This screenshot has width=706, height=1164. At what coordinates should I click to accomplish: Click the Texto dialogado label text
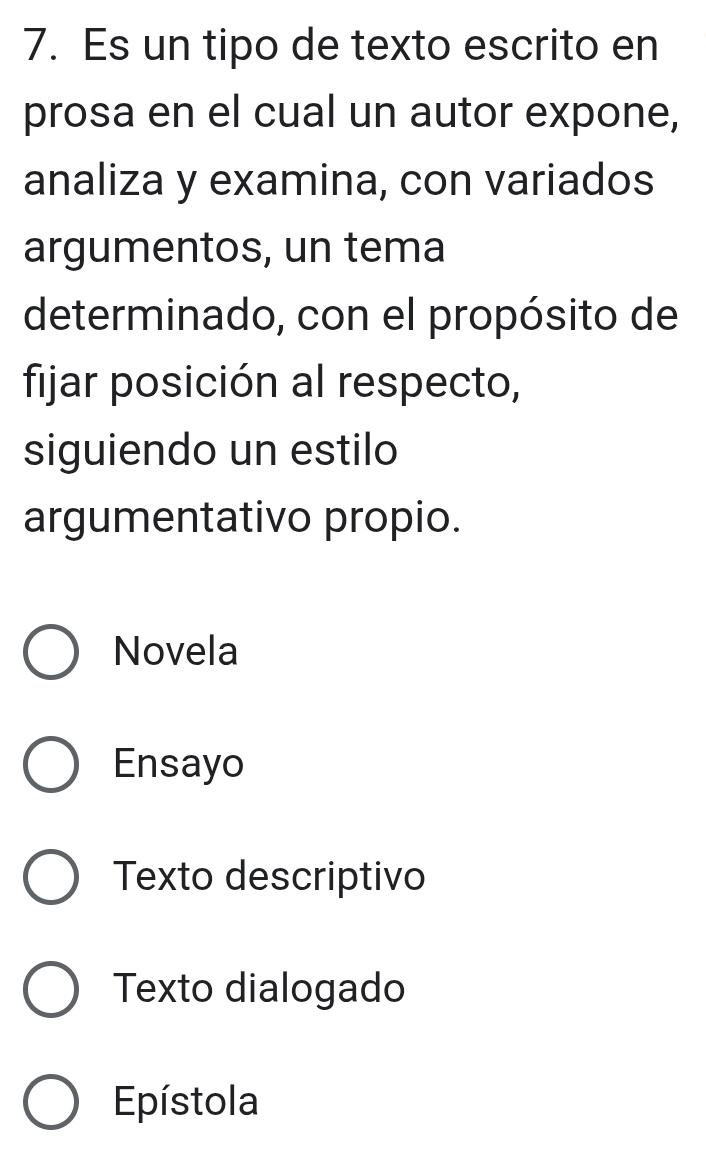point(260,988)
